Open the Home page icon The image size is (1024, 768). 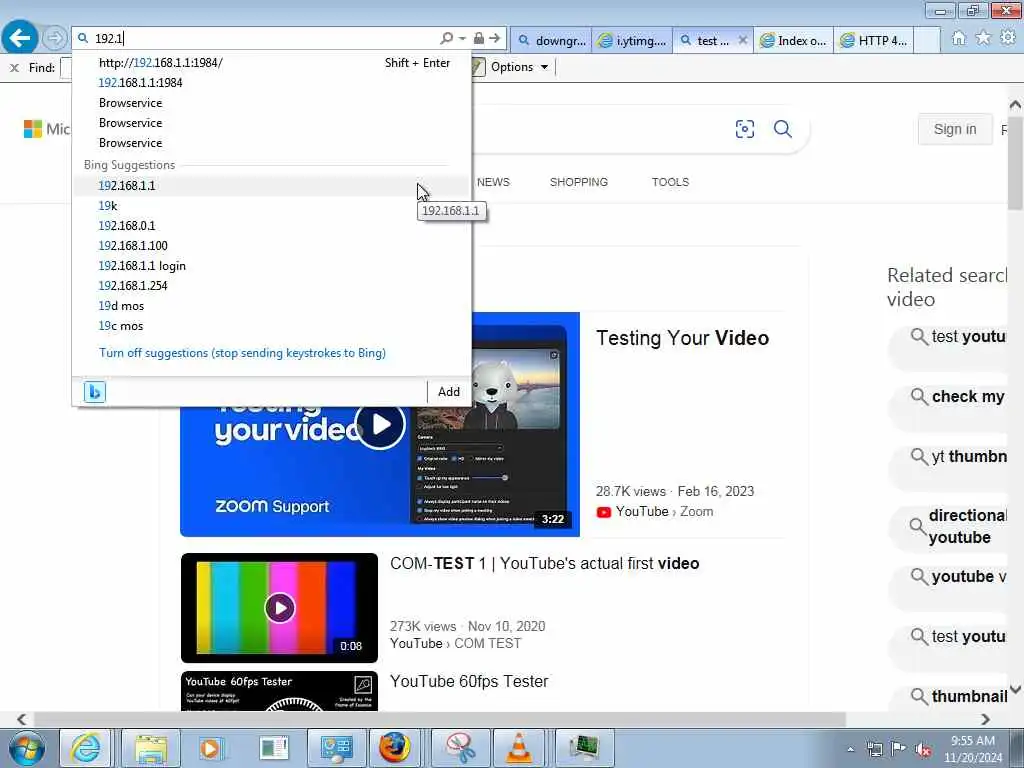(958, 38)
